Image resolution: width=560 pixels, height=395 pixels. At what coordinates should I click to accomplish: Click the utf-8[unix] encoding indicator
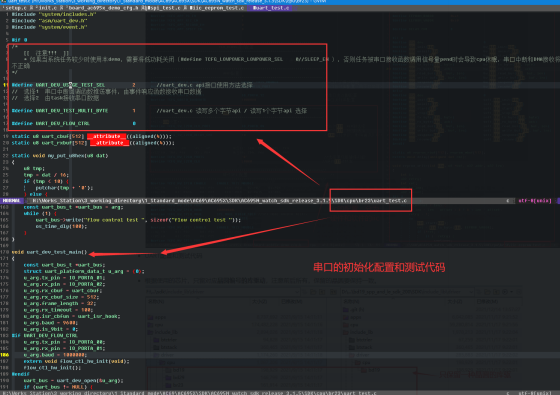coord(535,201)
